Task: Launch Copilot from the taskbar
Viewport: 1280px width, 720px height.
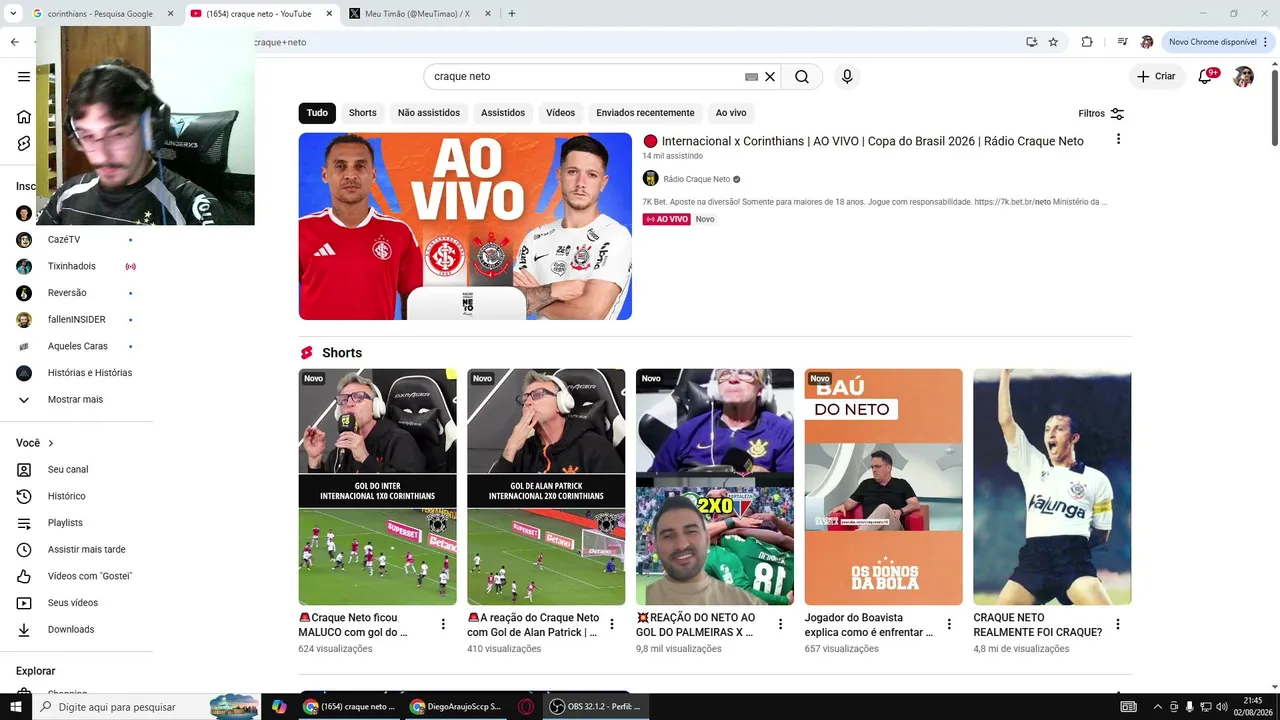Action: pos(279,707)
